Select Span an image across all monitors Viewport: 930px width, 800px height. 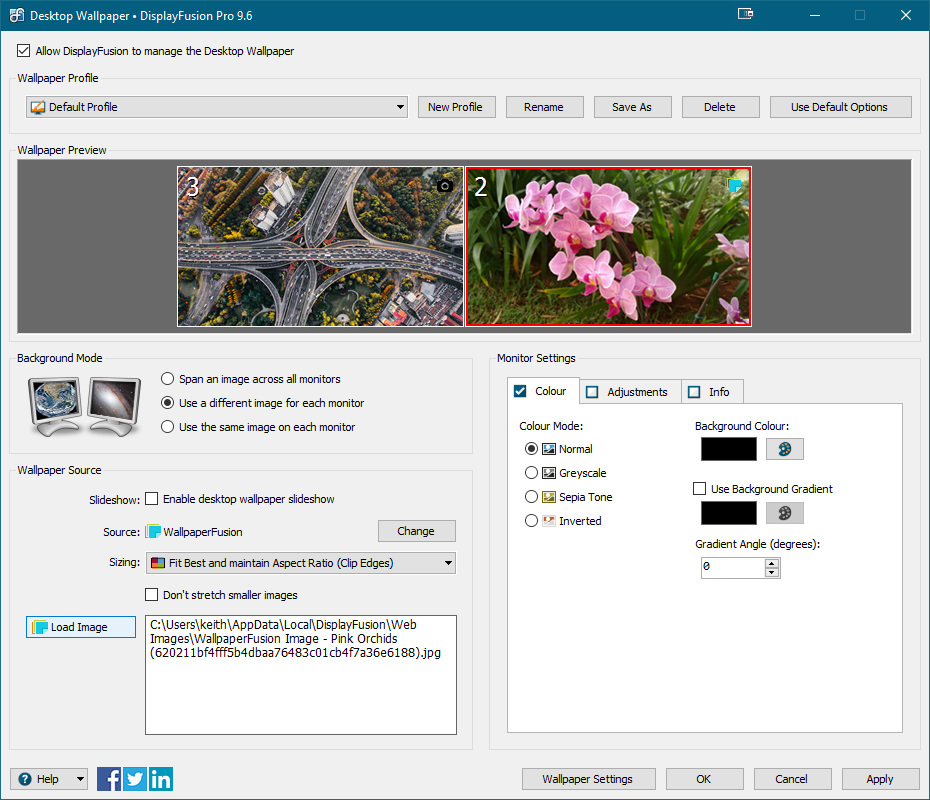pos(169,379)
